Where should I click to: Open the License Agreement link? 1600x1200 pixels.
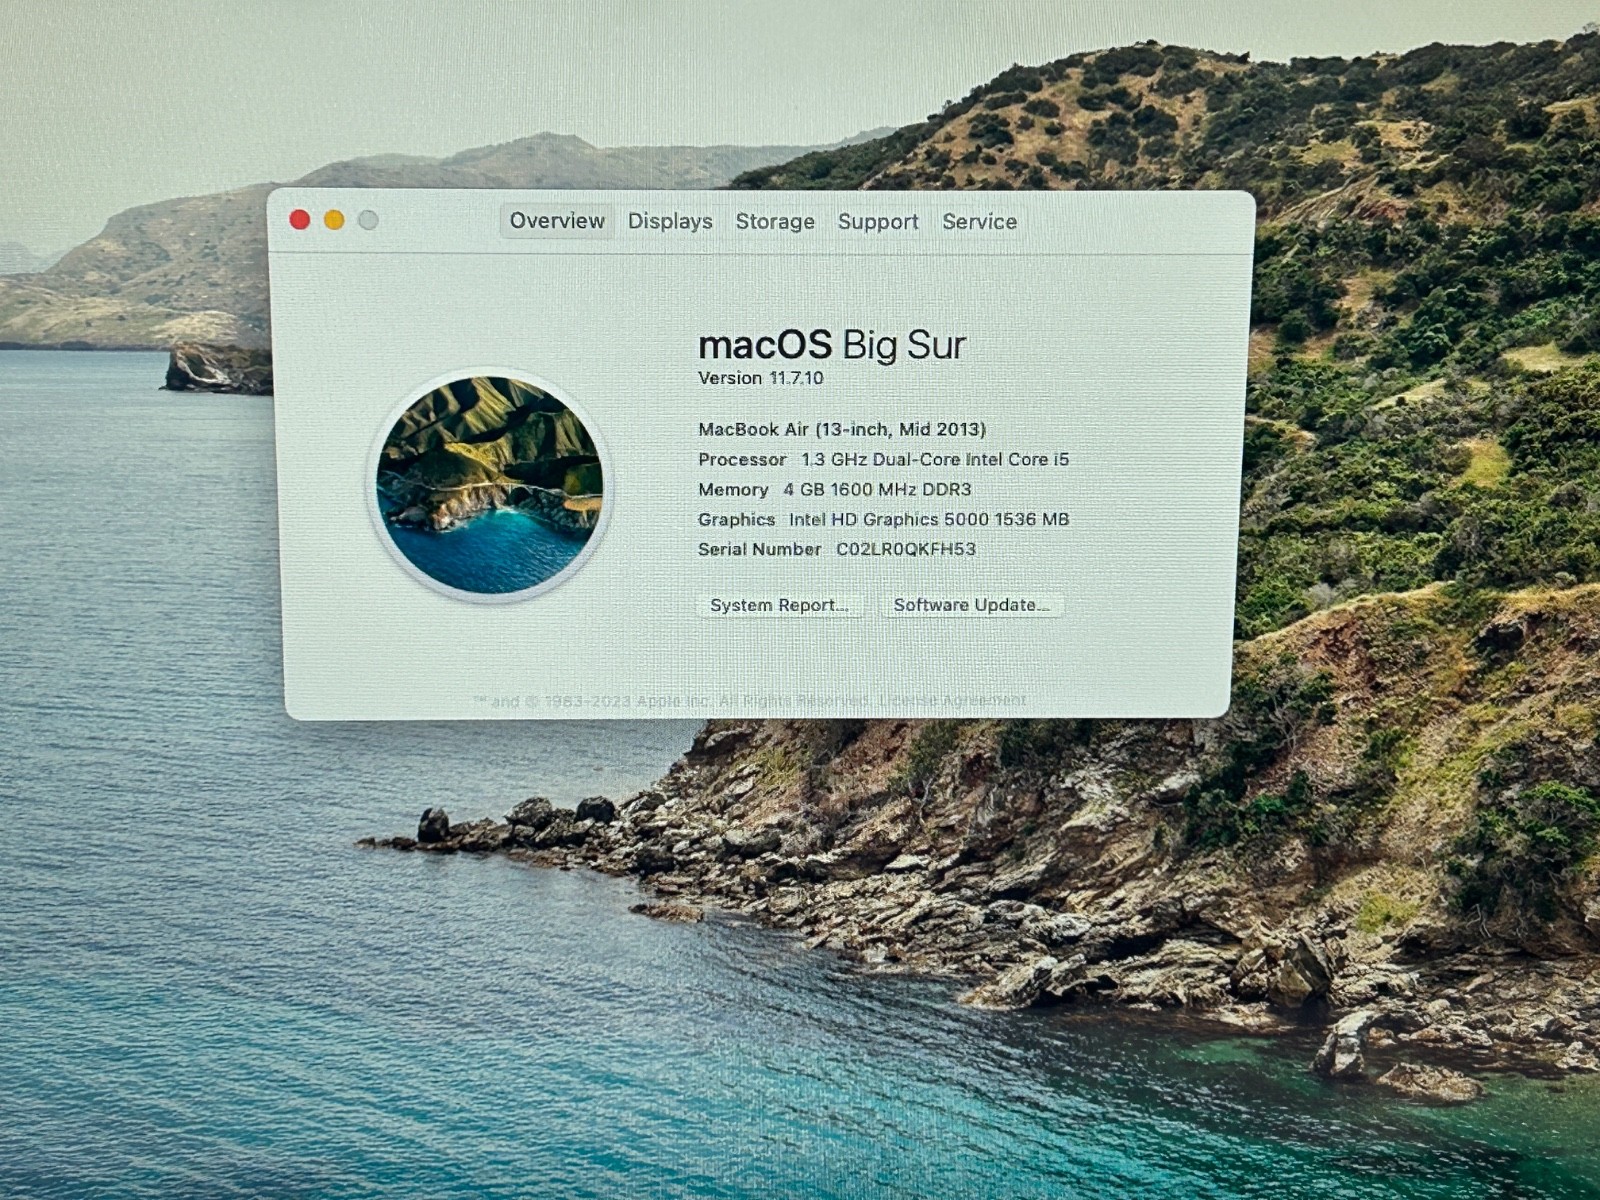(x=953, y=700)
